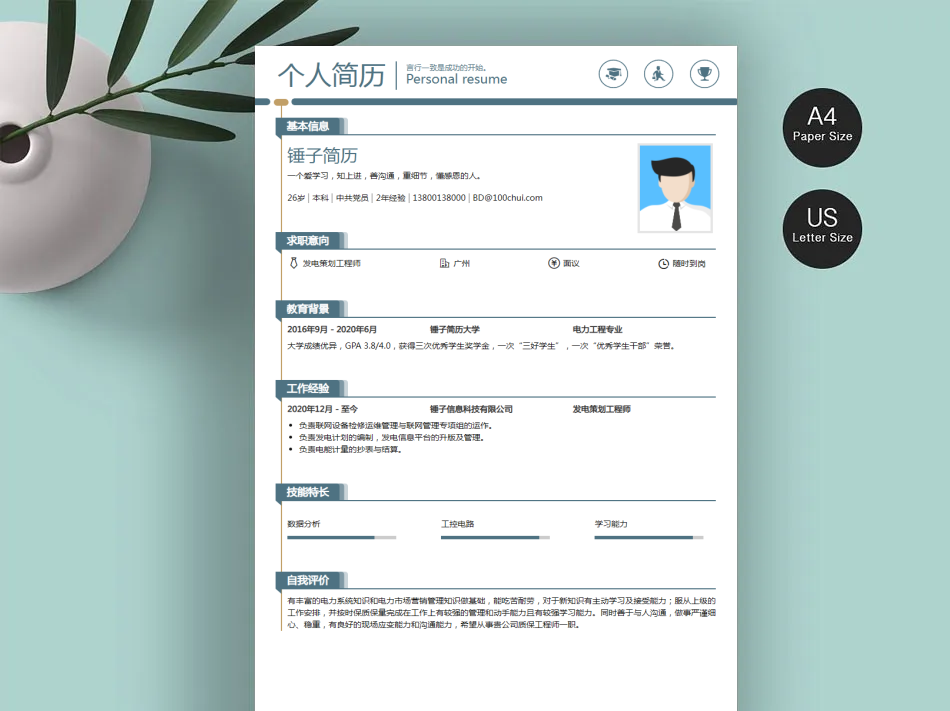Click the 中共党员 text
Image resolution: width=950 pixels, height=711 pixels.
click(352, 197)
